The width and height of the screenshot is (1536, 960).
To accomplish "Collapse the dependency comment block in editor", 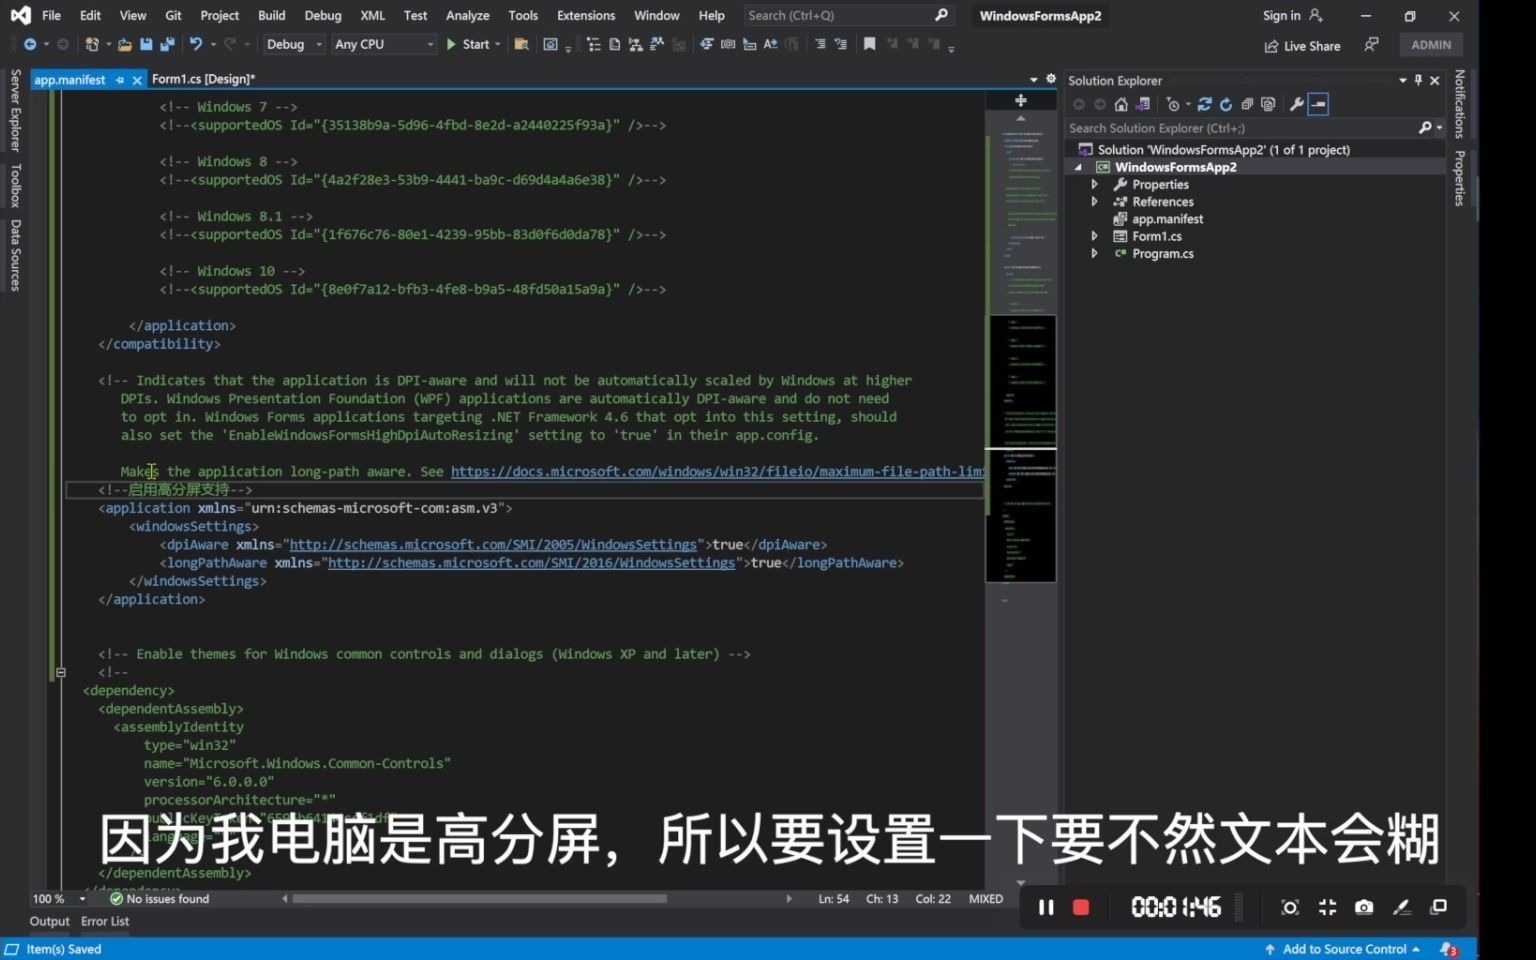I will 61,672.
